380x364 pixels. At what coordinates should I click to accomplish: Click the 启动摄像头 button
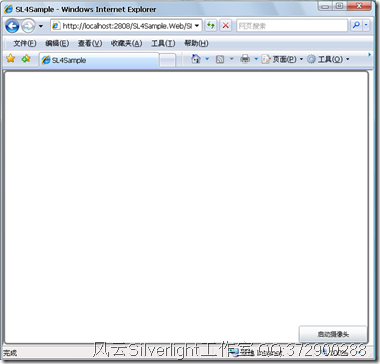[x=333, y=334]
